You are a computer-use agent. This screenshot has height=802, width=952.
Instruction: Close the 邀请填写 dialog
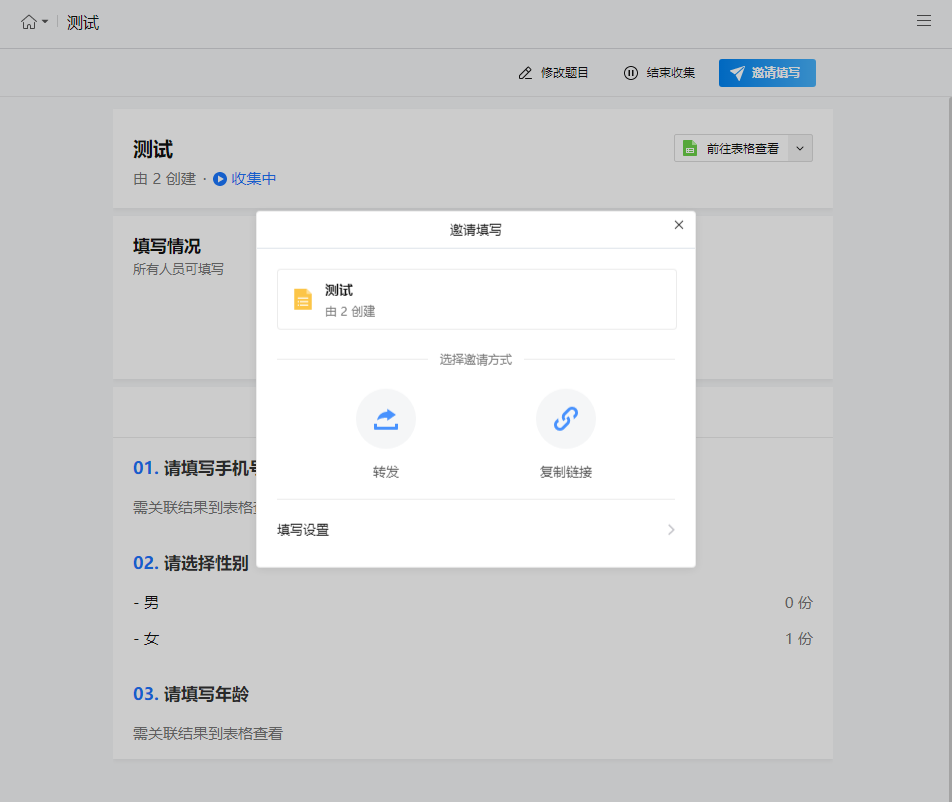[679, 225]
